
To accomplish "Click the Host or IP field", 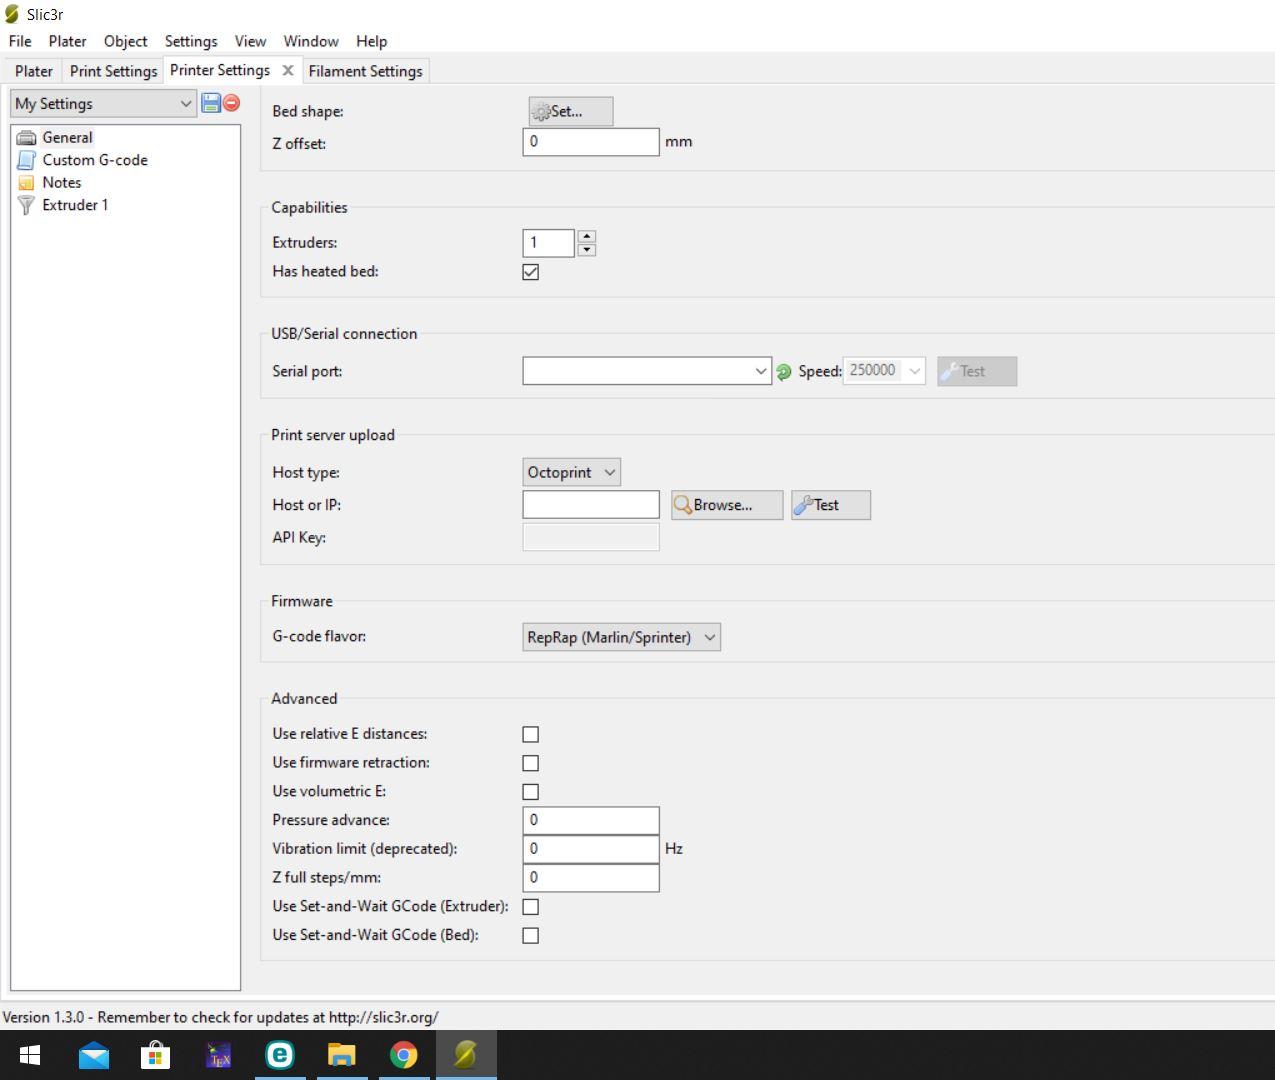I will [x=591, y=505].
